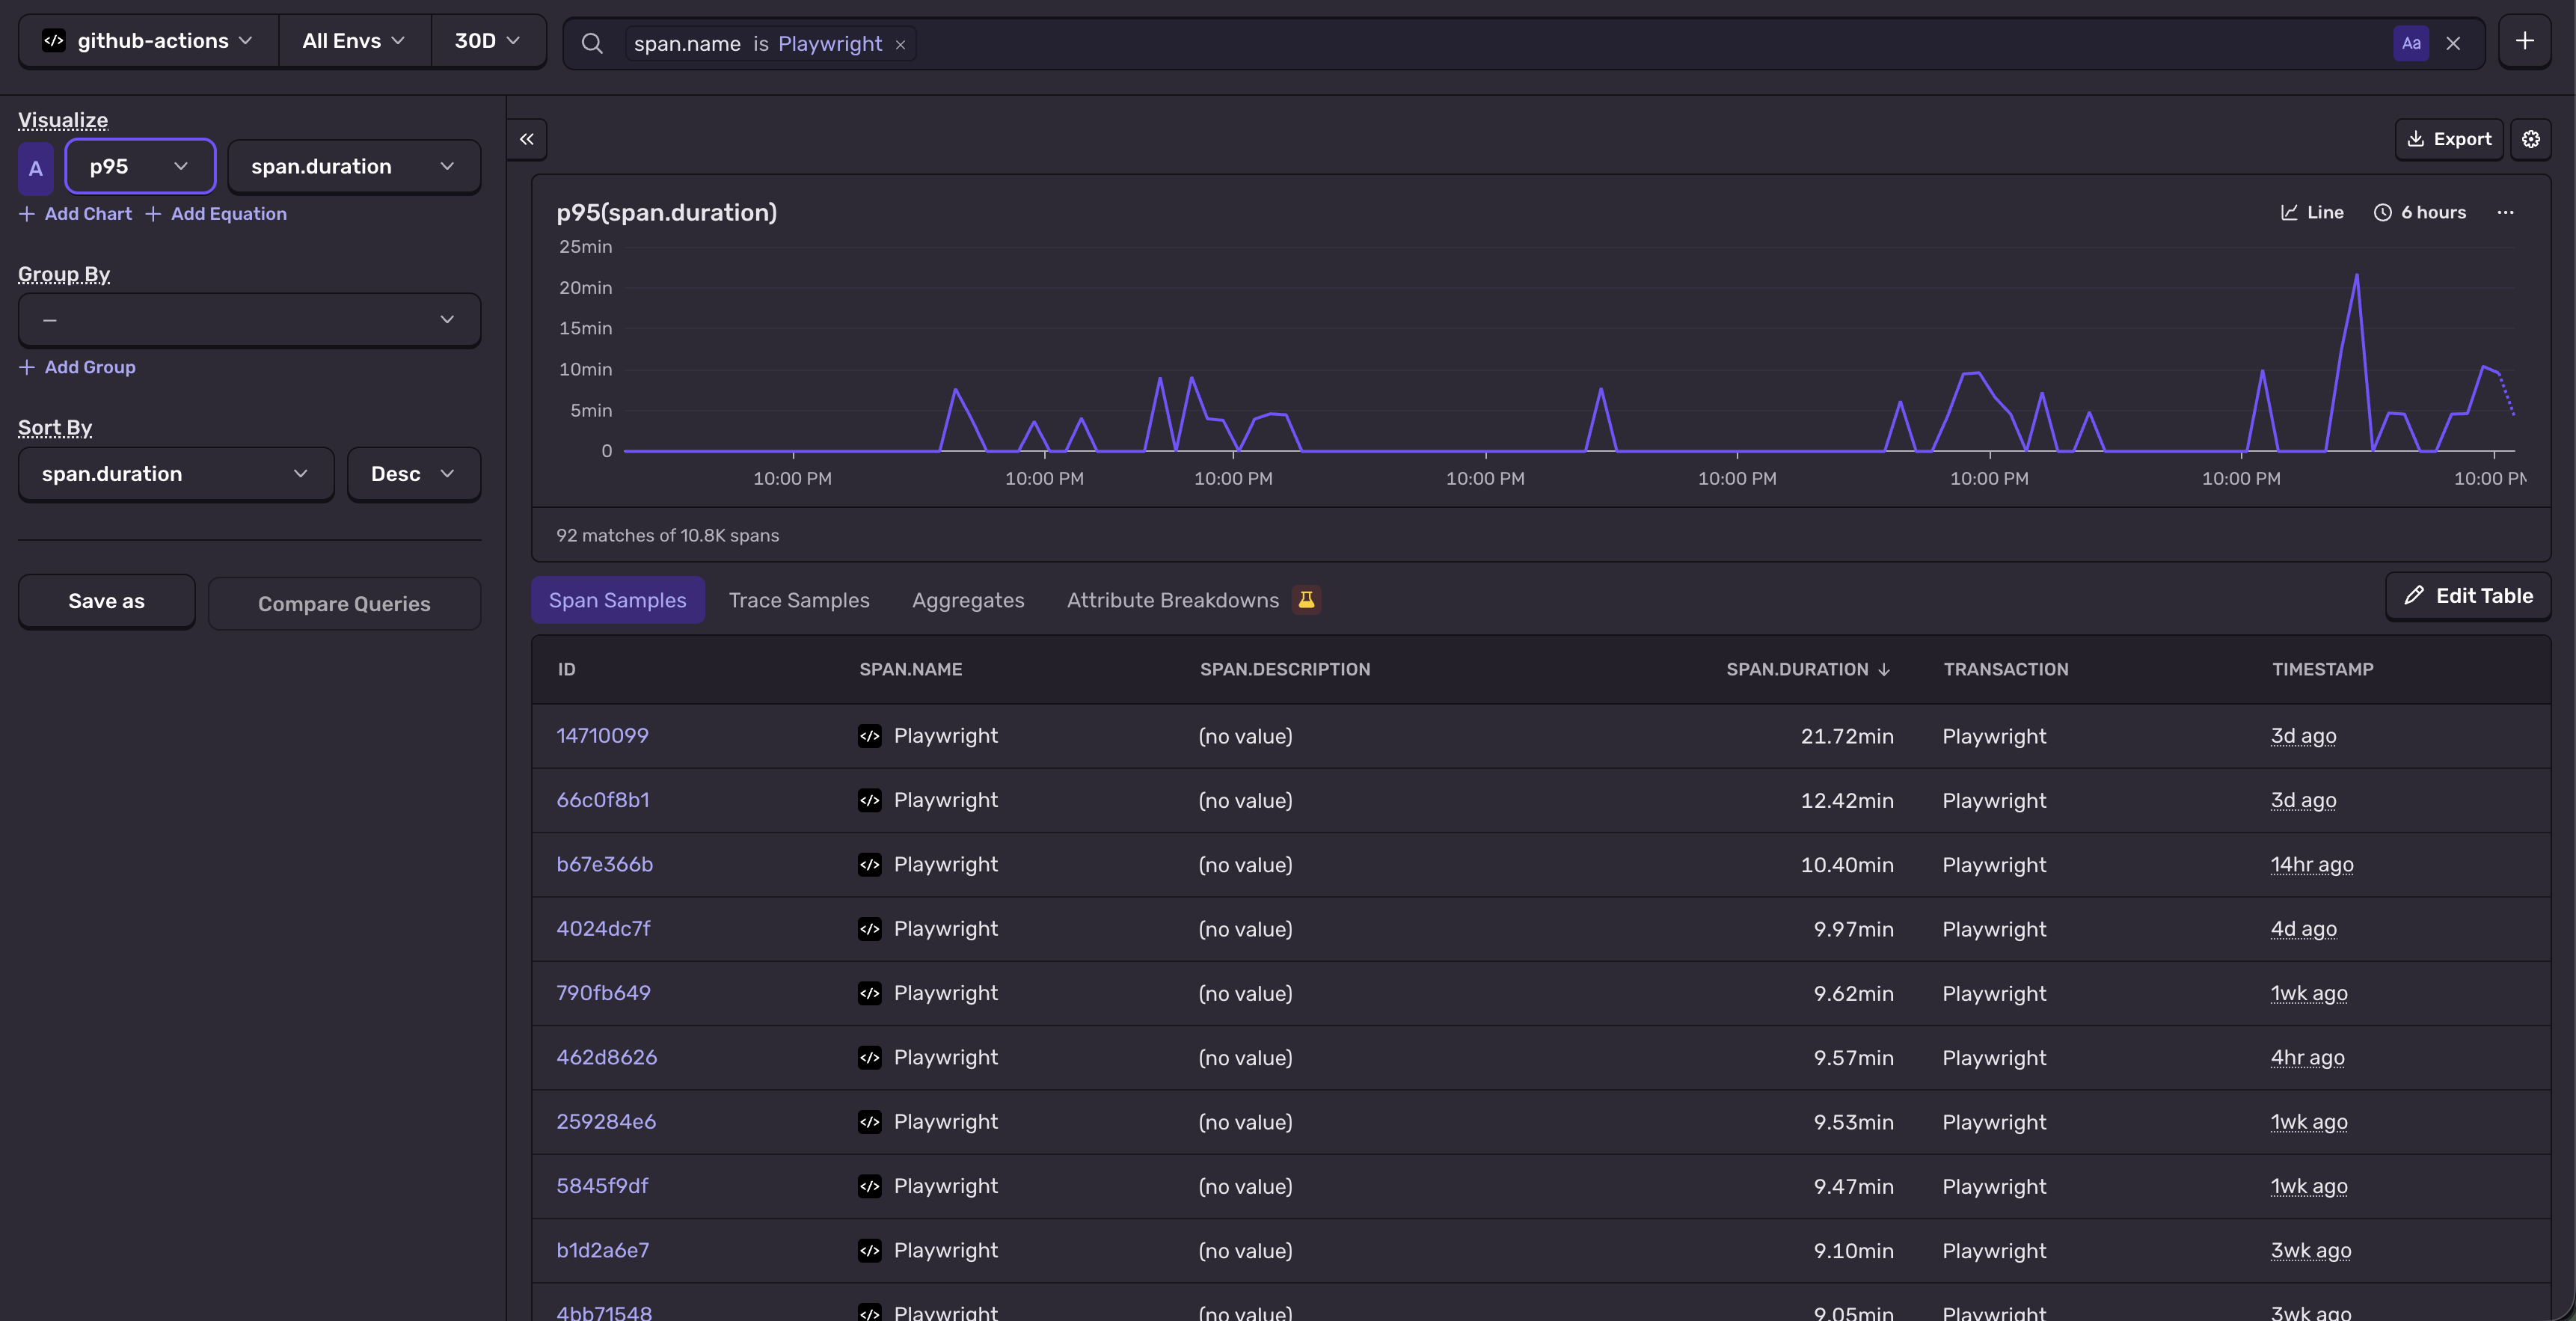The height and width of the screenshot is (1321, 2576).
Task: Click the Playwright icon in row b67e366b
Action: click(870, 865)
